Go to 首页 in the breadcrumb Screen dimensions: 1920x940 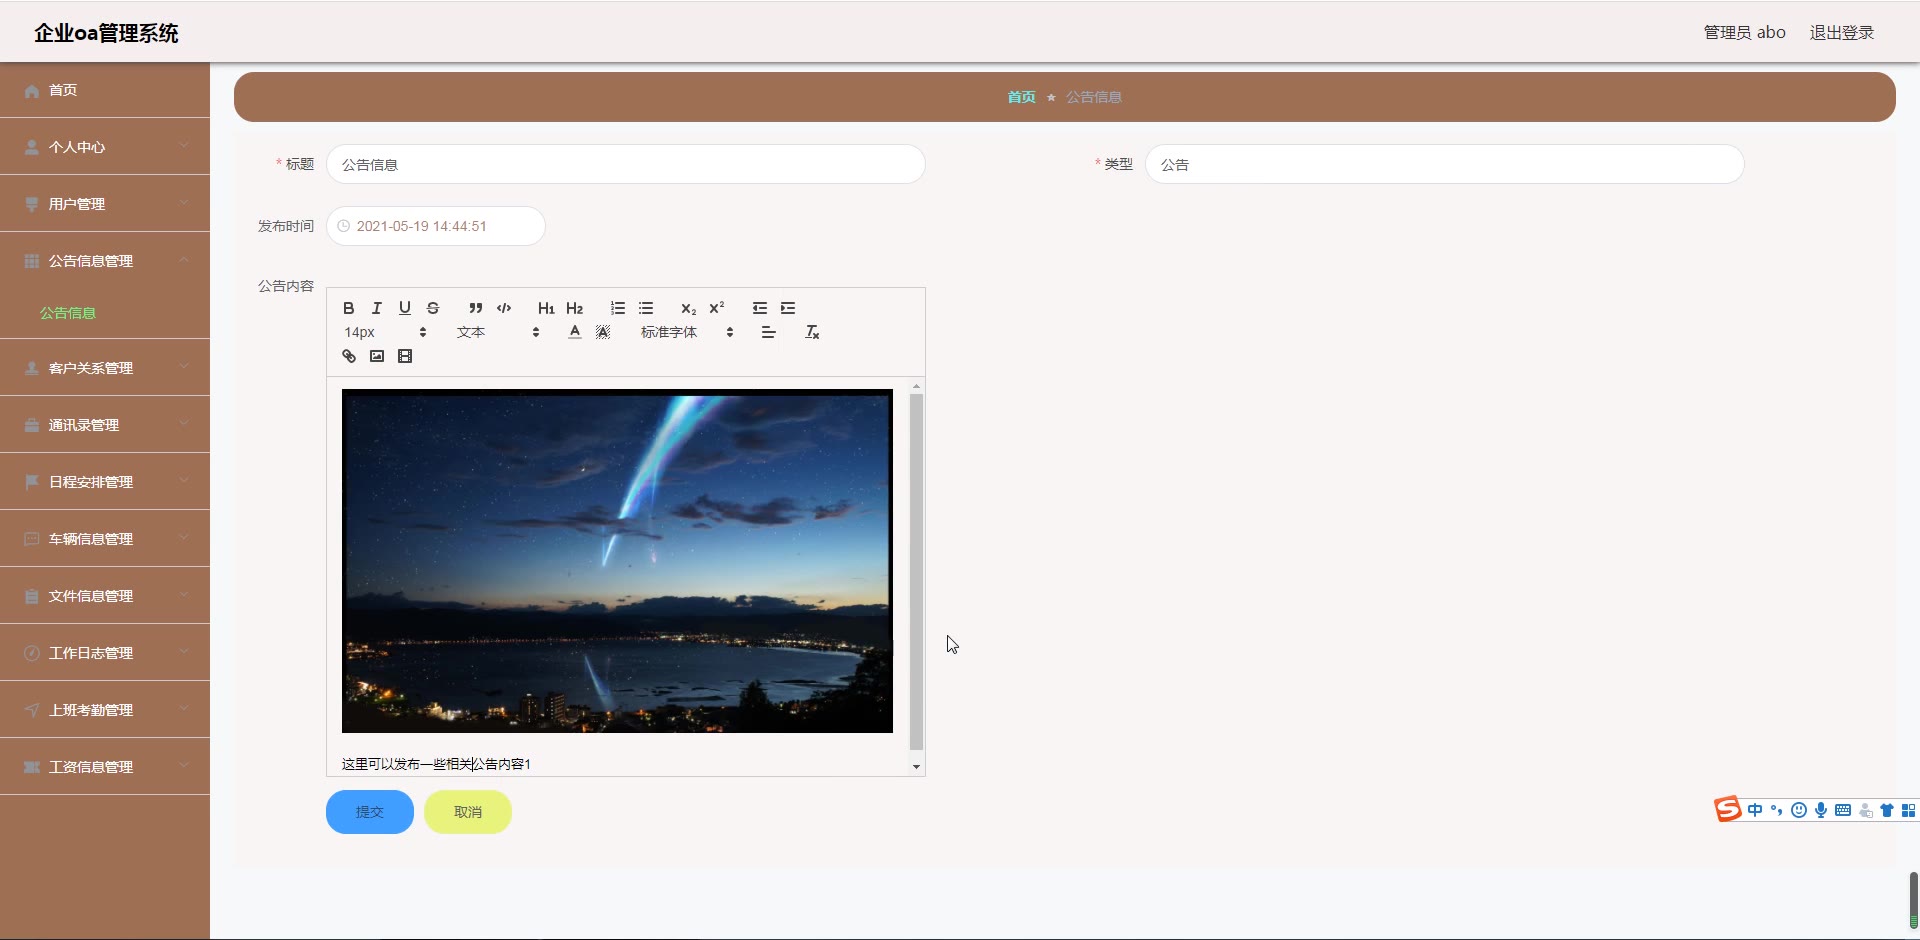point(1021,97)
